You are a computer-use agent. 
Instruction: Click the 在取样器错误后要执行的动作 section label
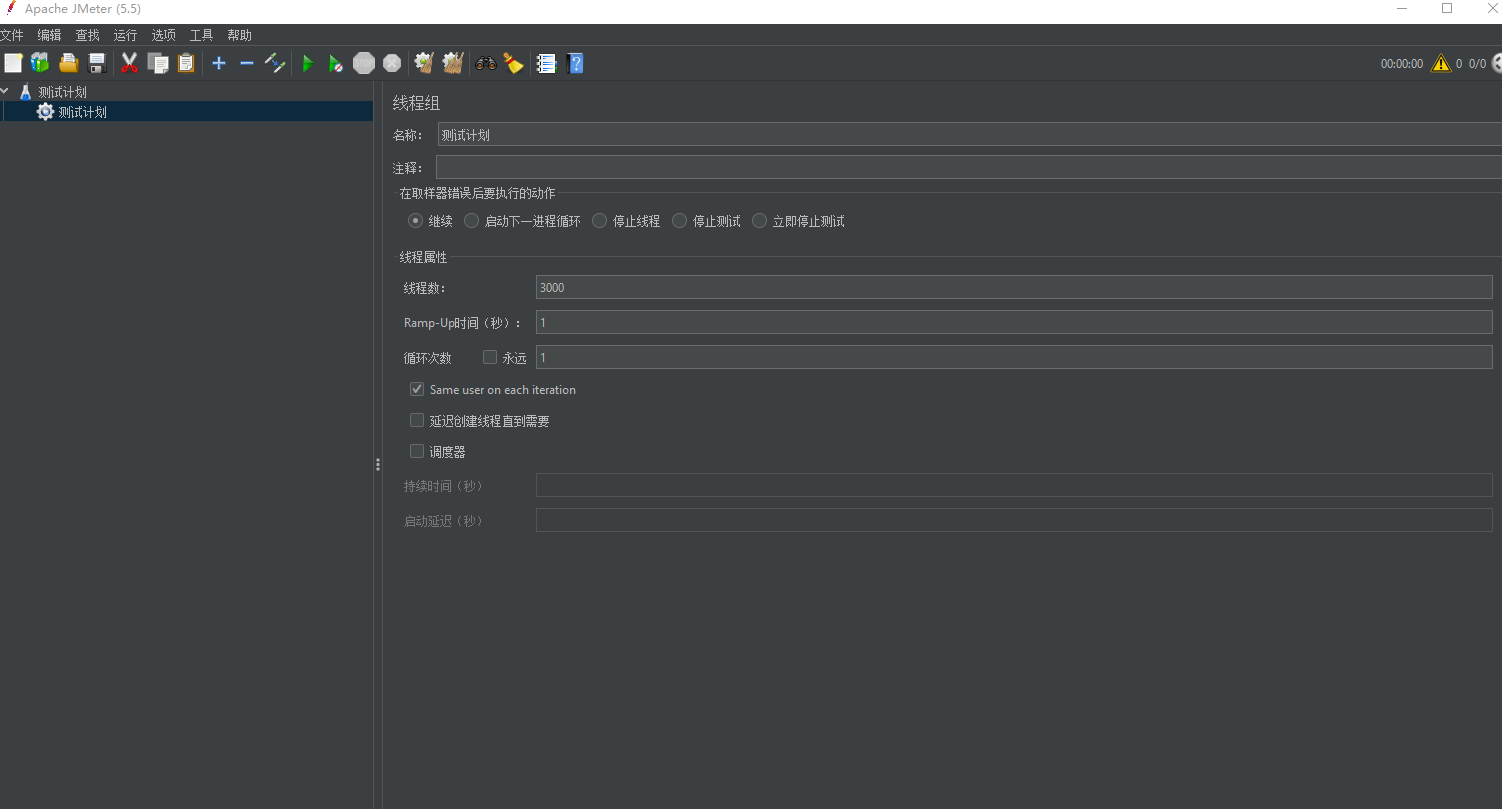click(x=477, y=193)
